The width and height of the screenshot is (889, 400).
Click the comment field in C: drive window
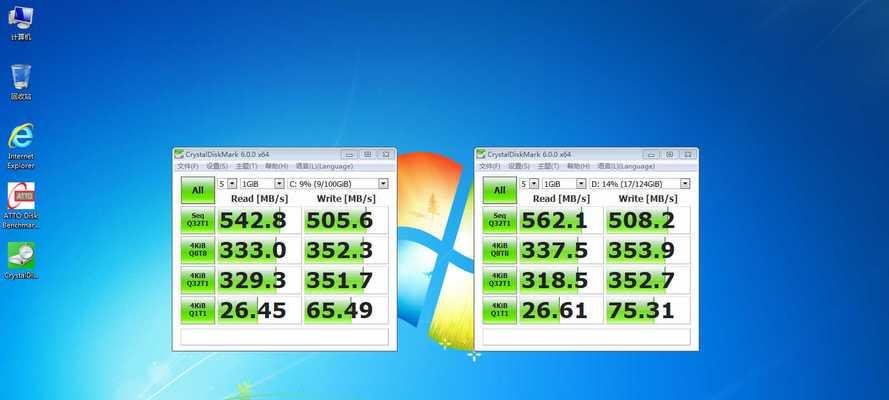285,337
